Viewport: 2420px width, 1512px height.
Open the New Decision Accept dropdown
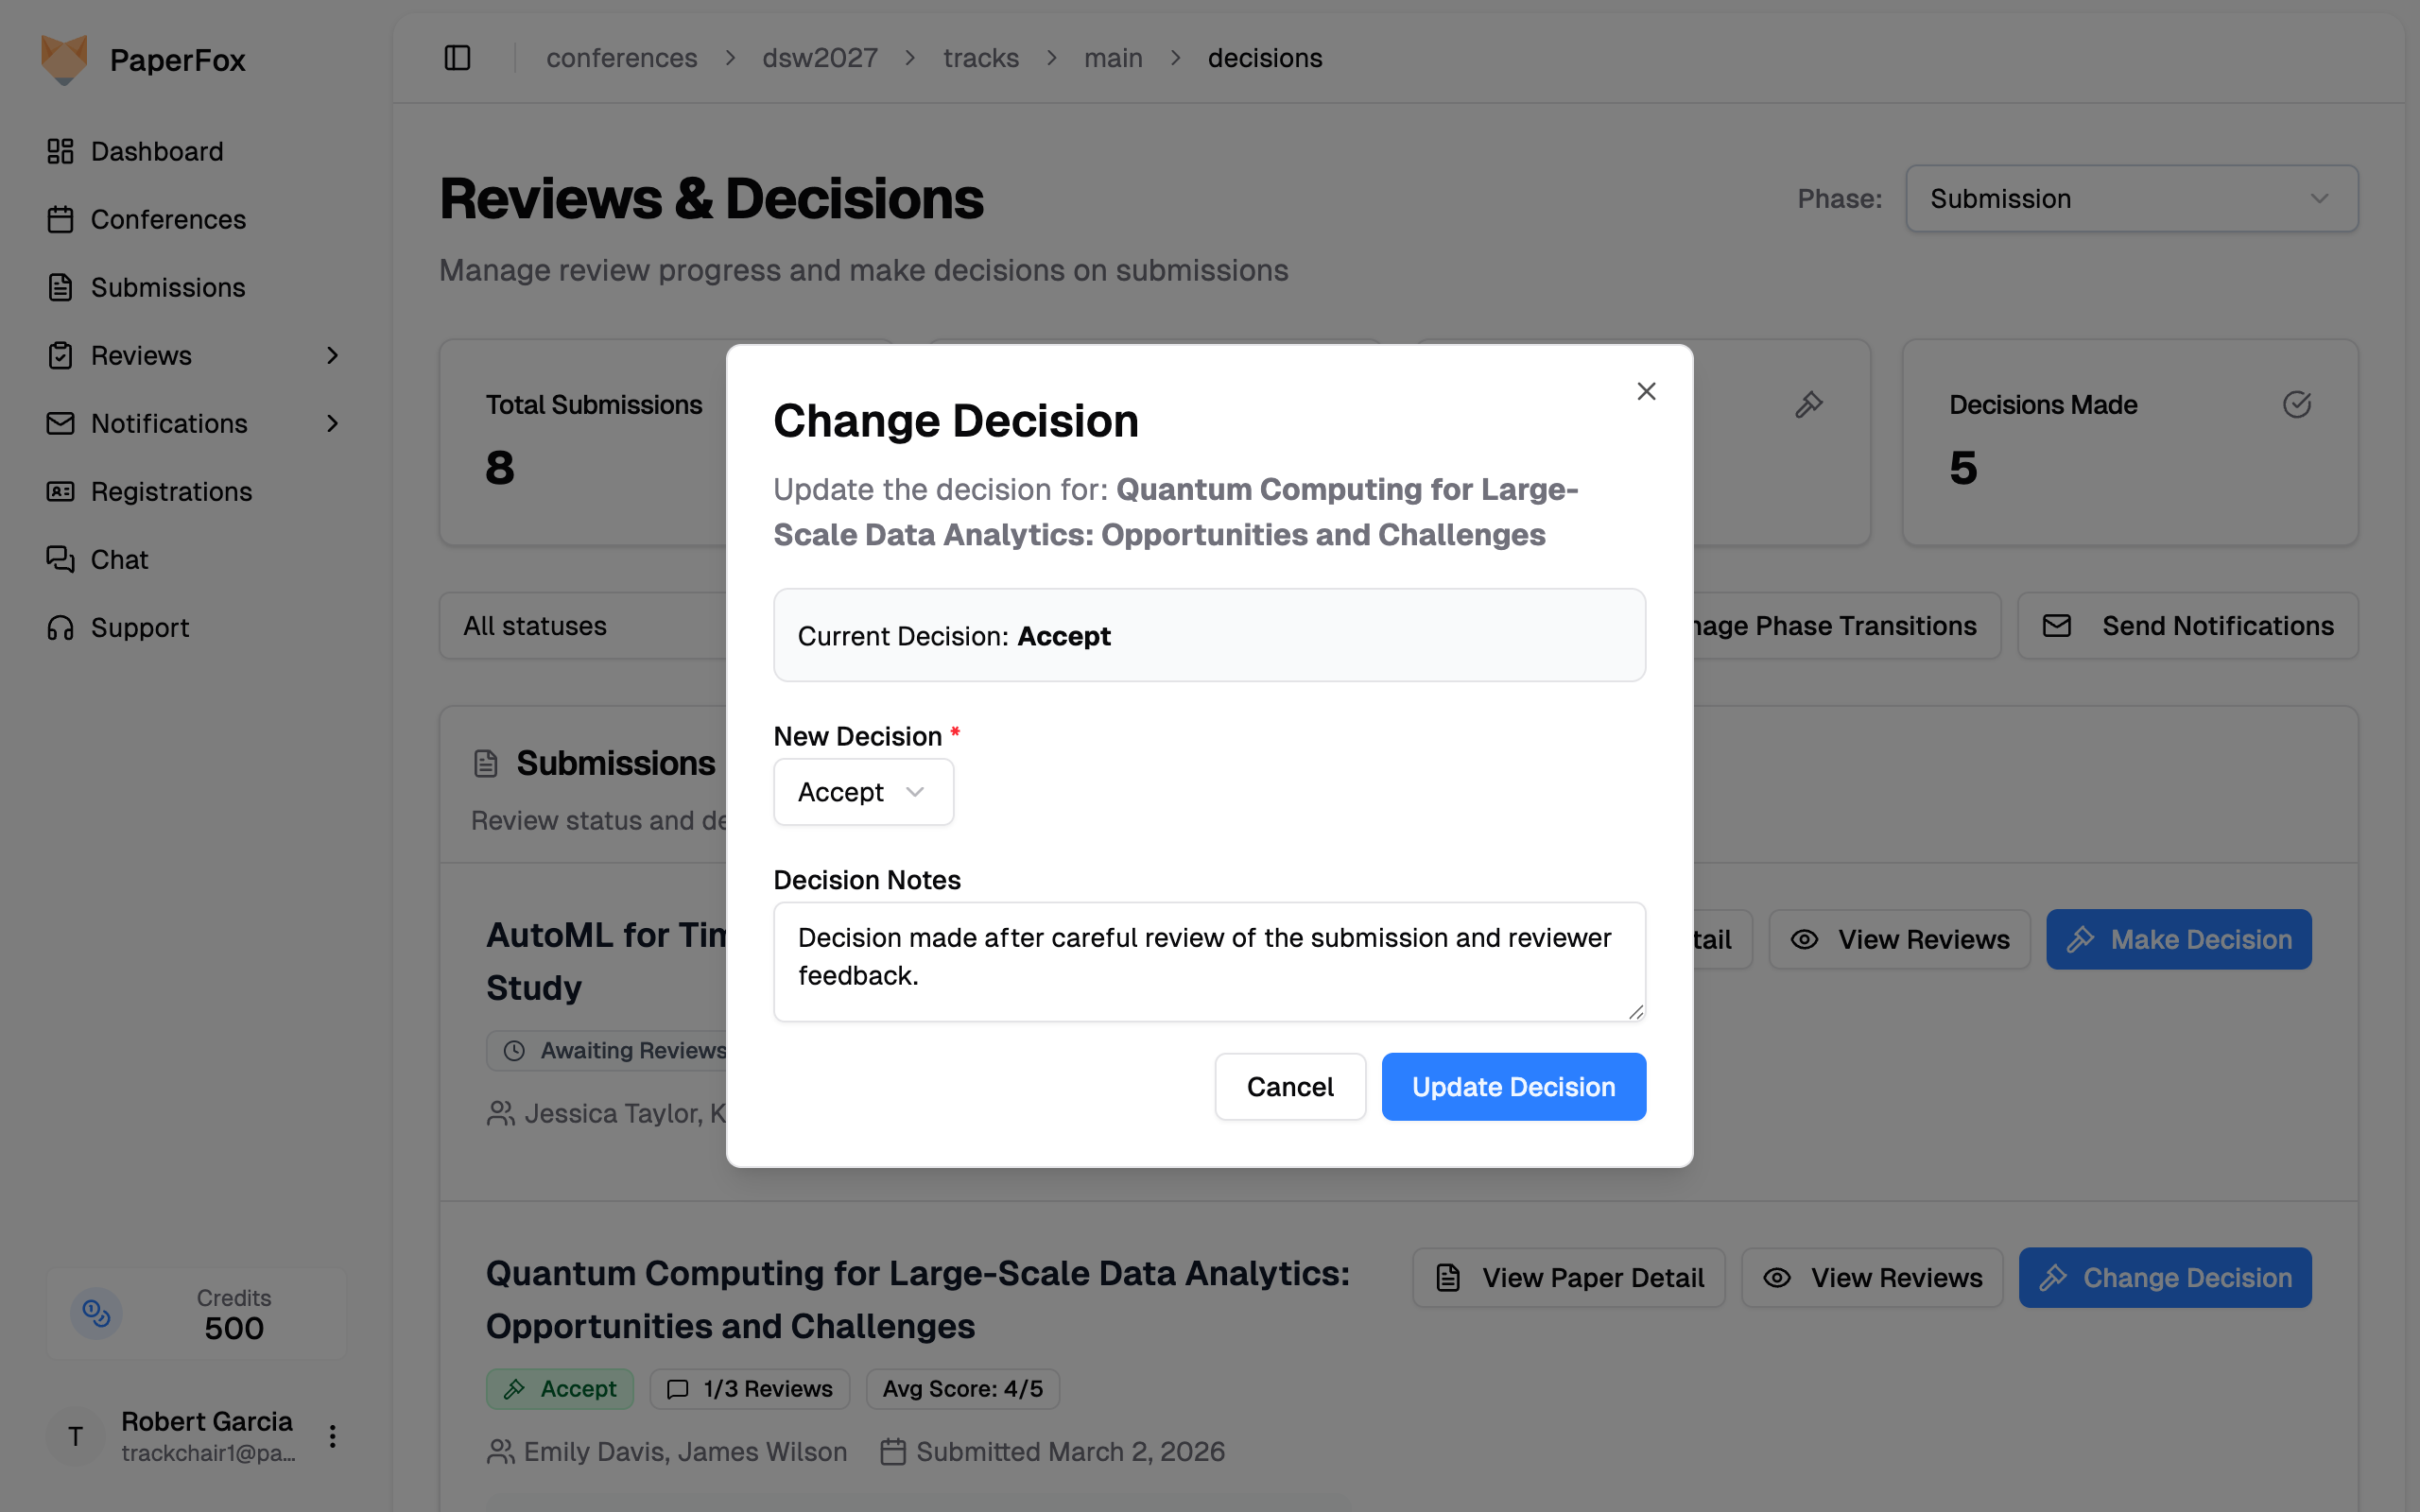click(x=862, y=792)
